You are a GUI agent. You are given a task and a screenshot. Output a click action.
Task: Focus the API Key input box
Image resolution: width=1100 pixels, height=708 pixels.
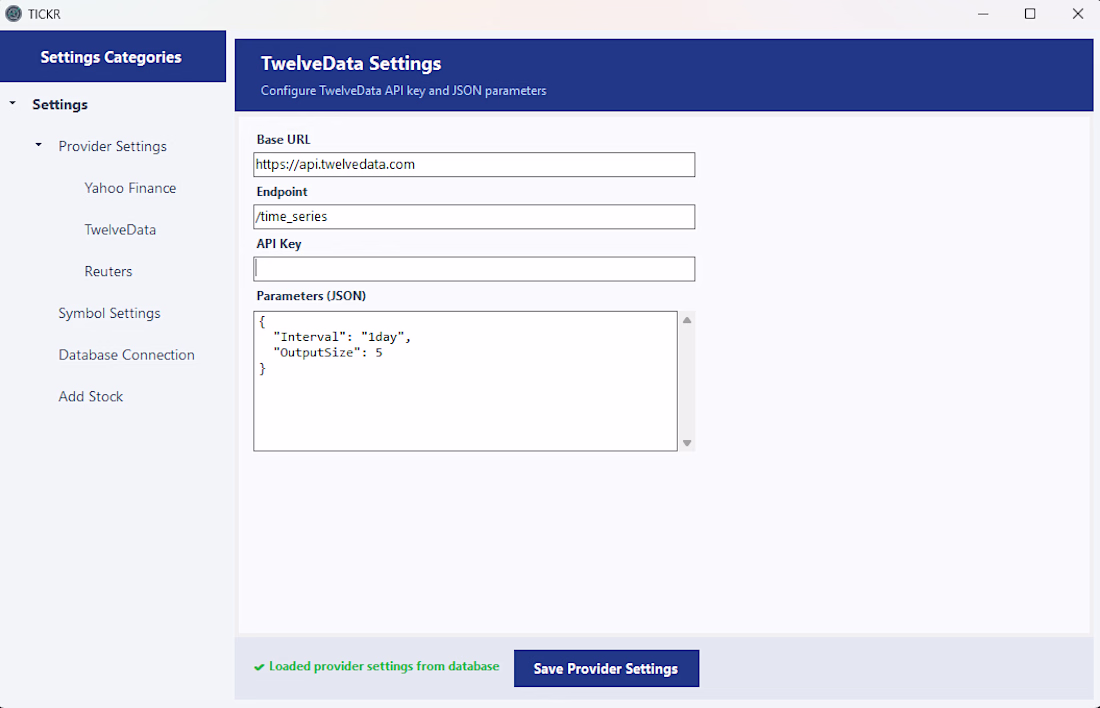coord(474,269)
